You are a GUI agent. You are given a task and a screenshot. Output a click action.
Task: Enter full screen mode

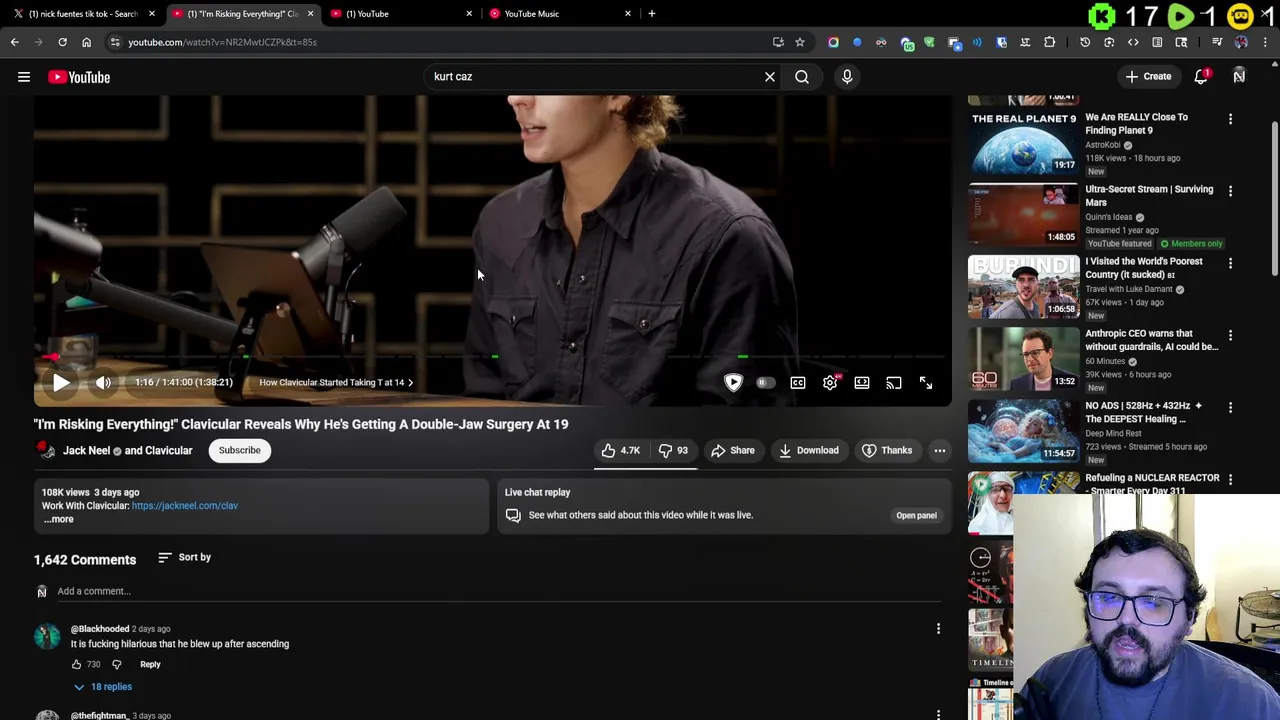coord(926,382)
